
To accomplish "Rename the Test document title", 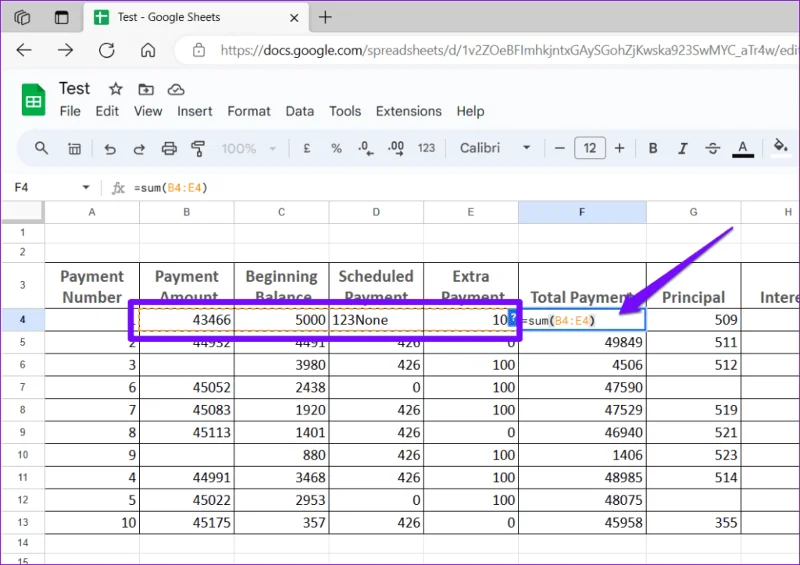I will (74, 88).
